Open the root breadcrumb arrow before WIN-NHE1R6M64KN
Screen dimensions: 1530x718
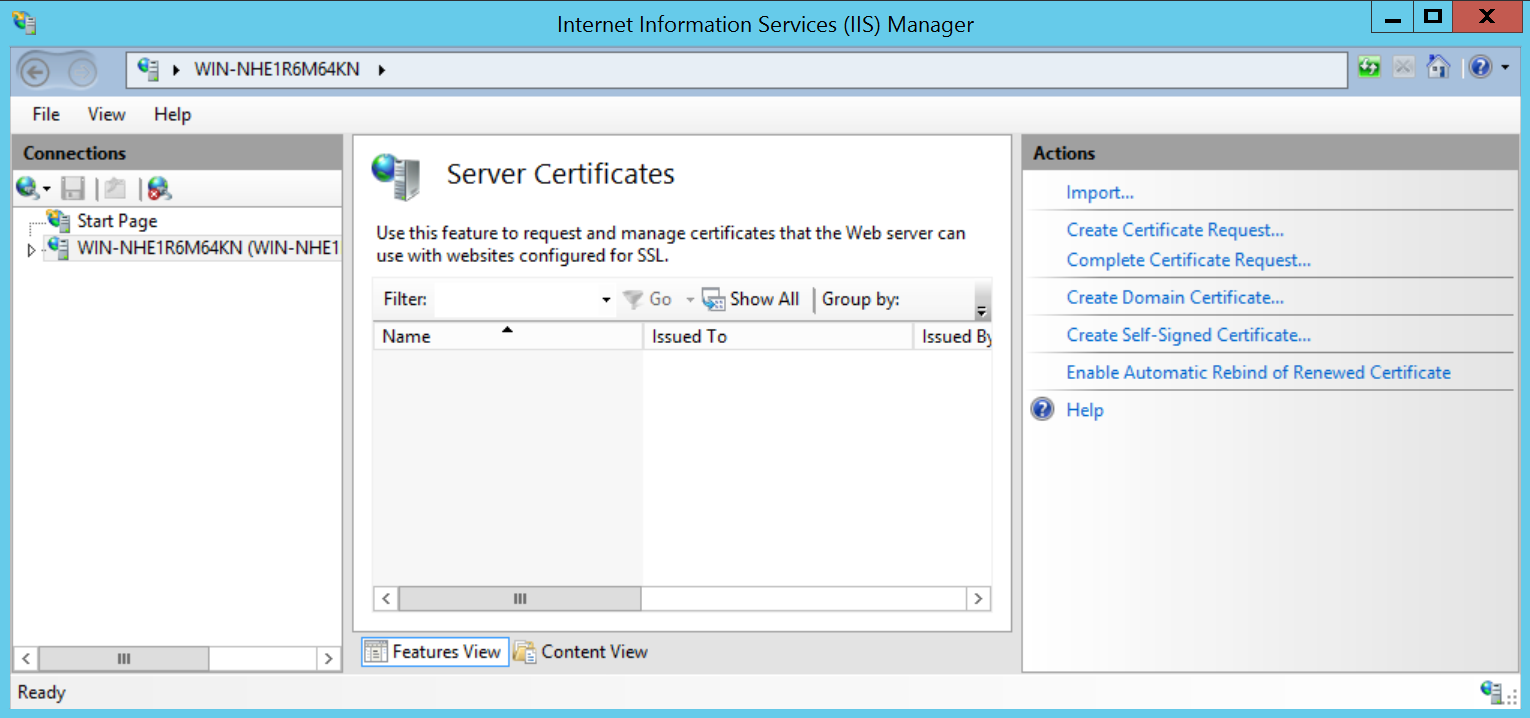pos(176,70)
